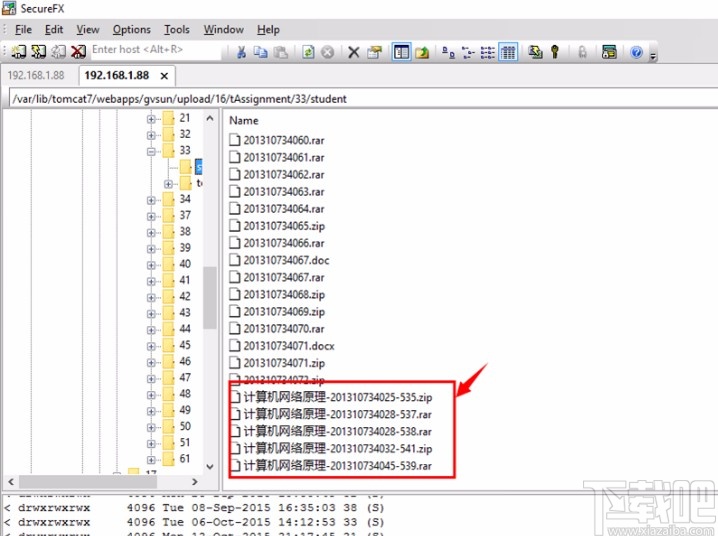Click the remote path address field
Screen dimensions: 718x536
364,98
